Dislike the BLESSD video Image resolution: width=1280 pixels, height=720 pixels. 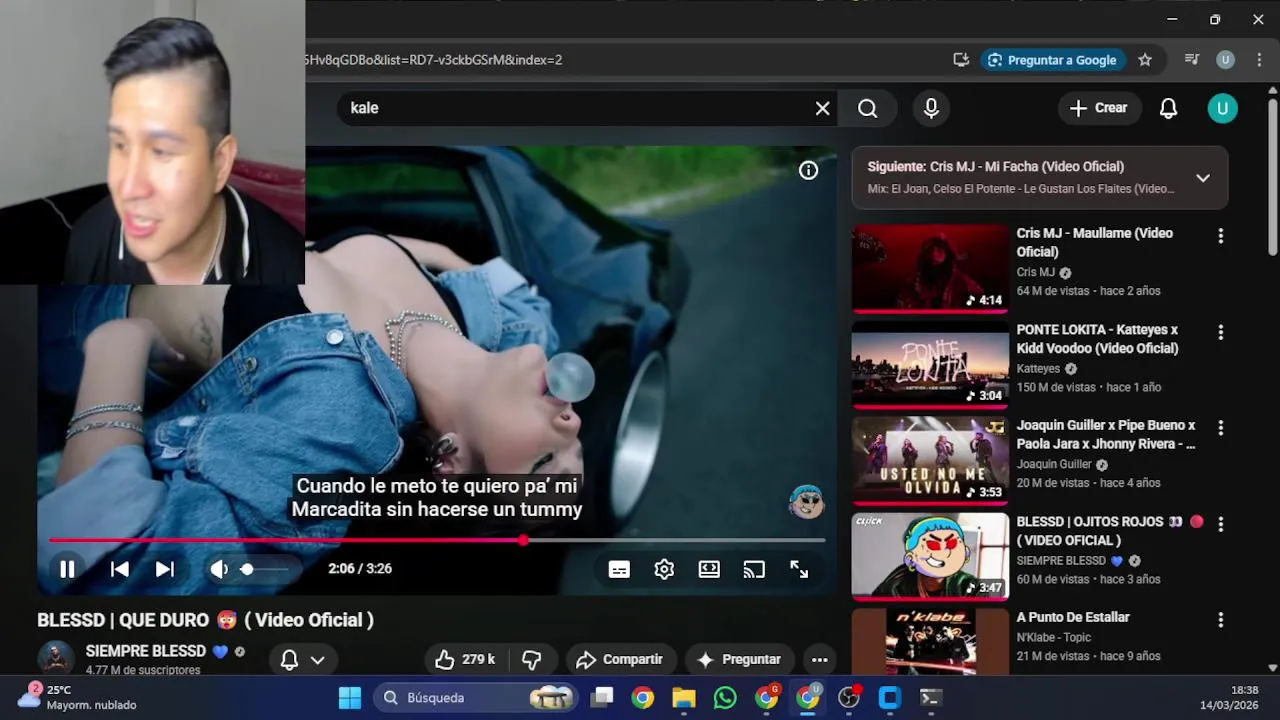pos(532,659)
